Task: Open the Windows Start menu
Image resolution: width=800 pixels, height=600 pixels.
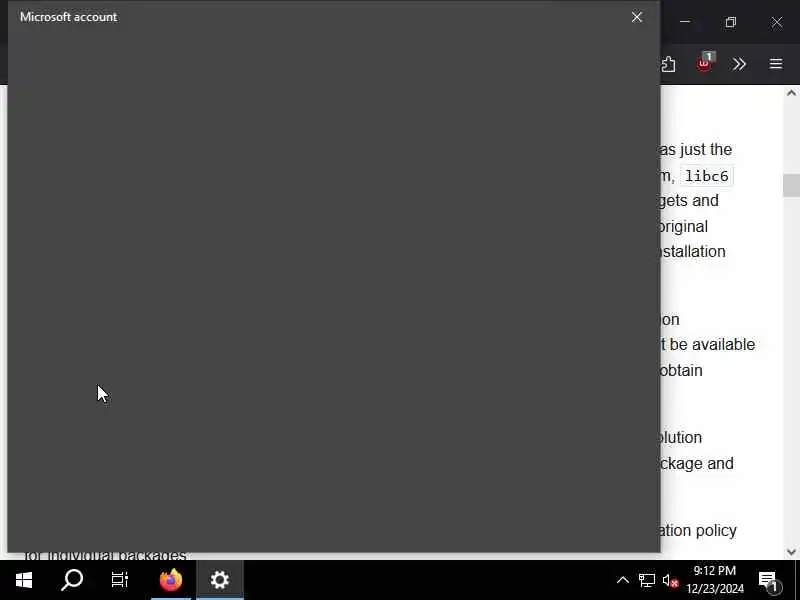Action: 24,580
